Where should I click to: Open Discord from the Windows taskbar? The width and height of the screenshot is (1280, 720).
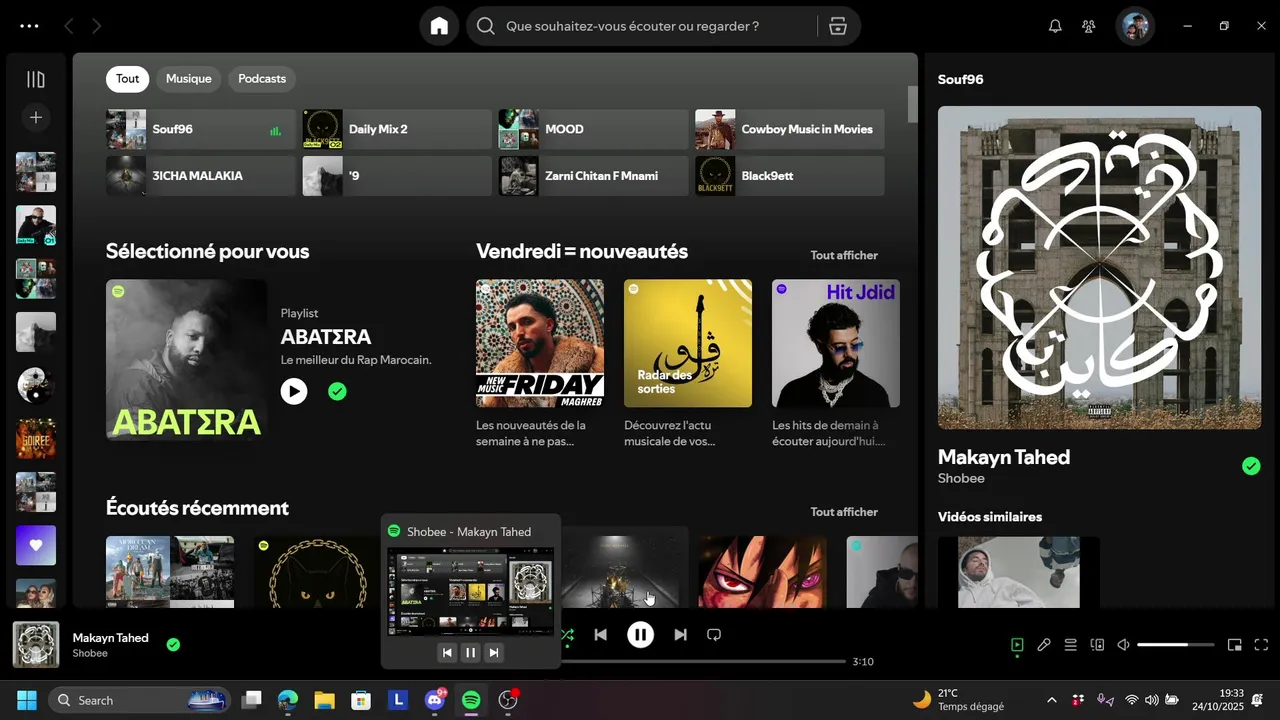[435, 700]
